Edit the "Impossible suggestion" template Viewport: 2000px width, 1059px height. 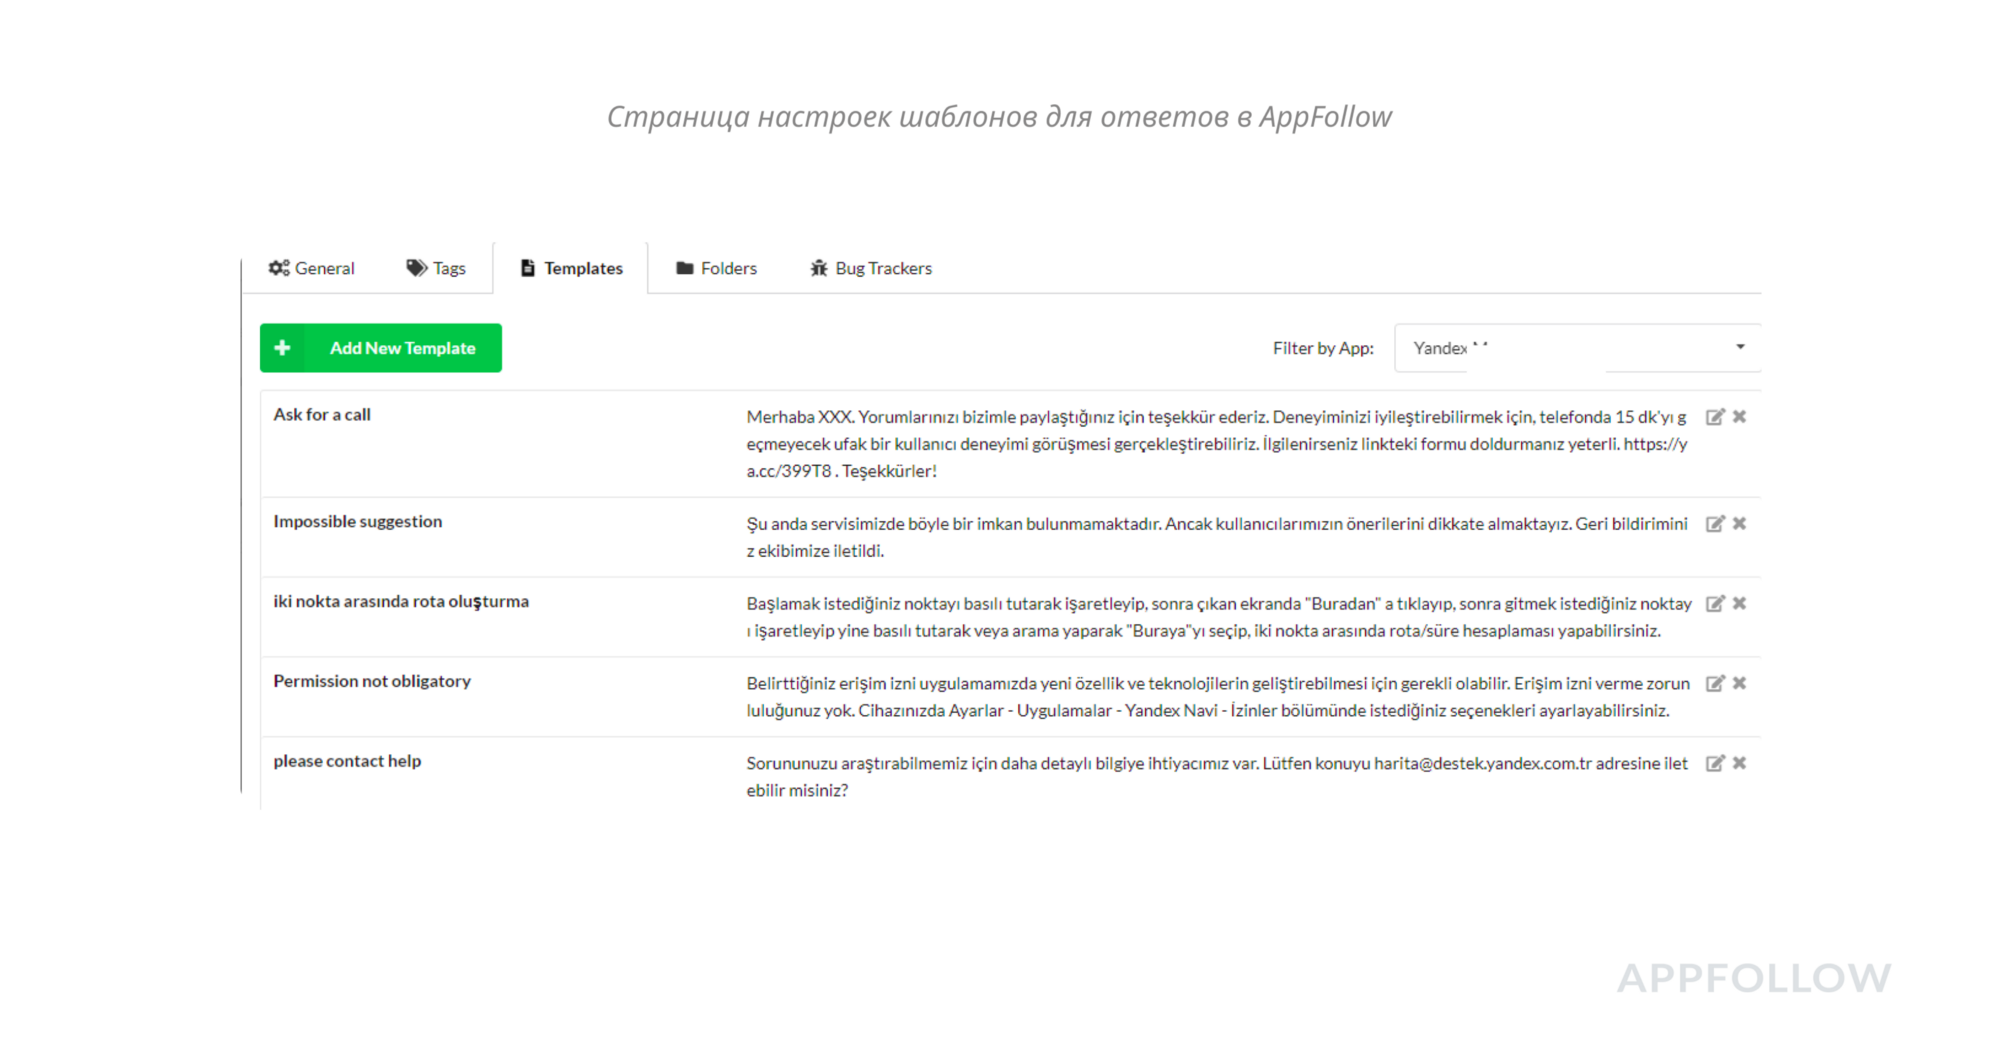click(1714, 524)
